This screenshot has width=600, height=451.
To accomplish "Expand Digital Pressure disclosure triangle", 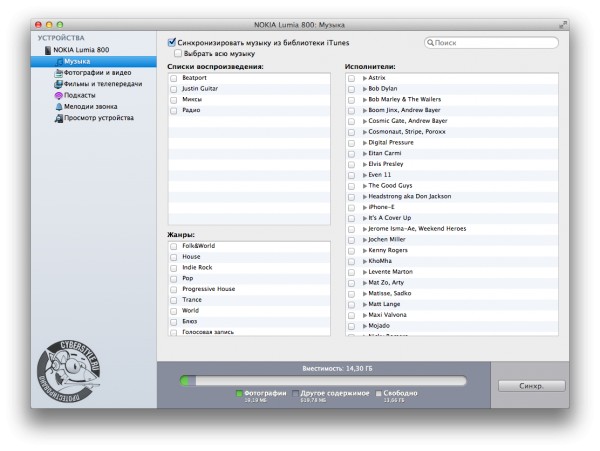I will coord(365,143).
